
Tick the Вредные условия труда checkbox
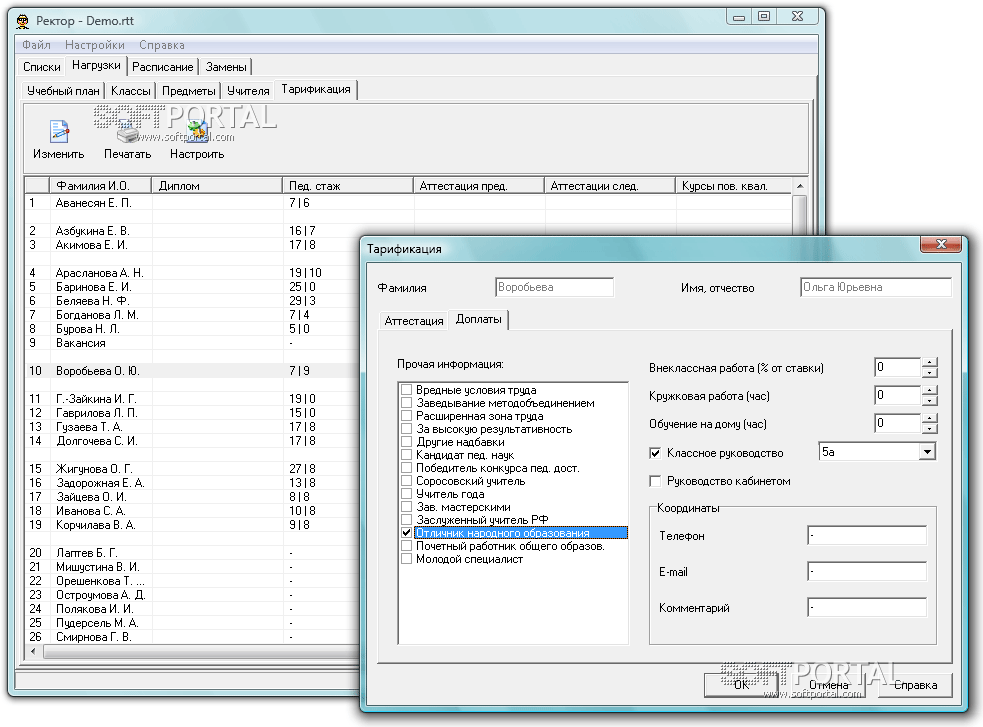(406, 390)
